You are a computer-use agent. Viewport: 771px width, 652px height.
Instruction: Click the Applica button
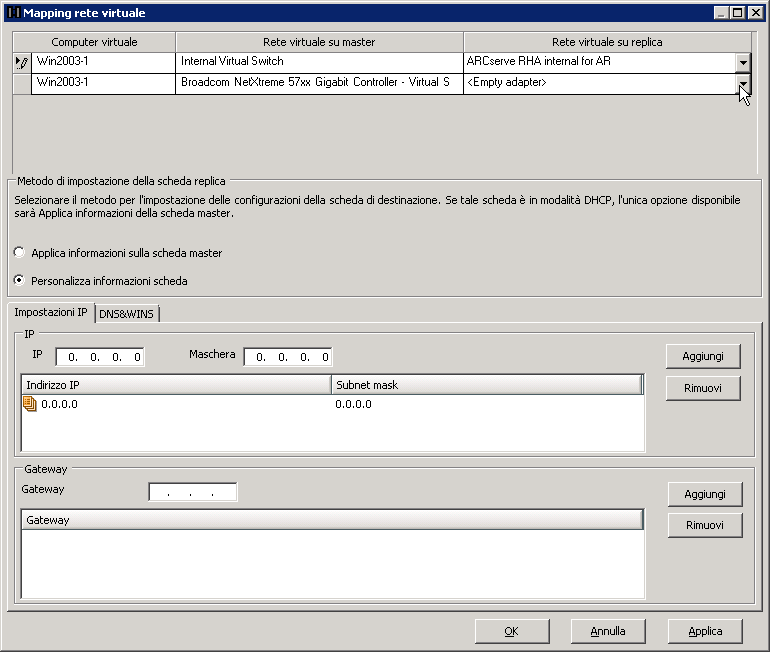705,631
